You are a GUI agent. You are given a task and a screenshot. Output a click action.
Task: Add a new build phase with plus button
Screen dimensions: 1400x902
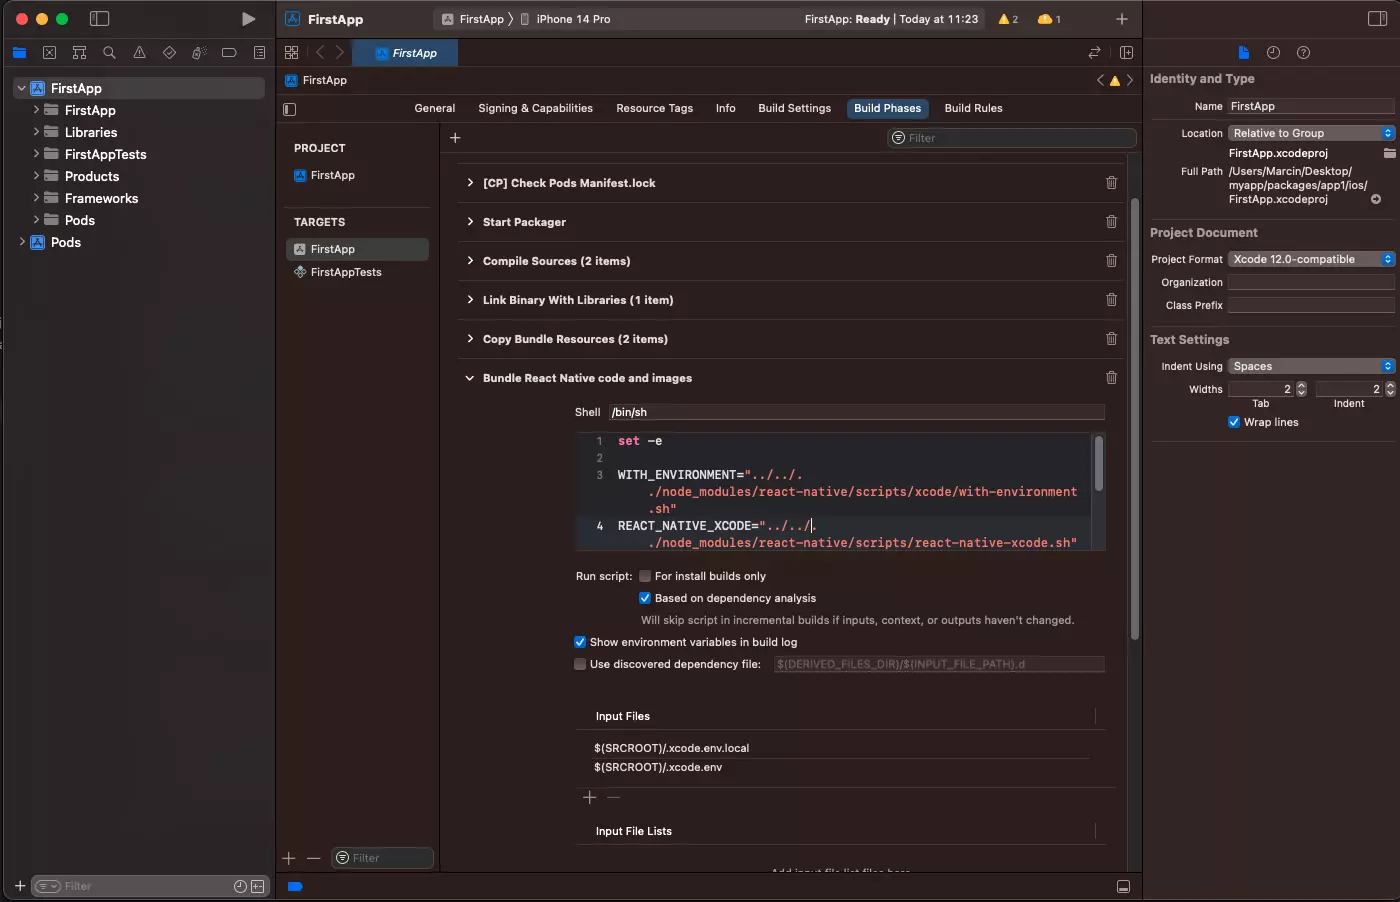455,138
